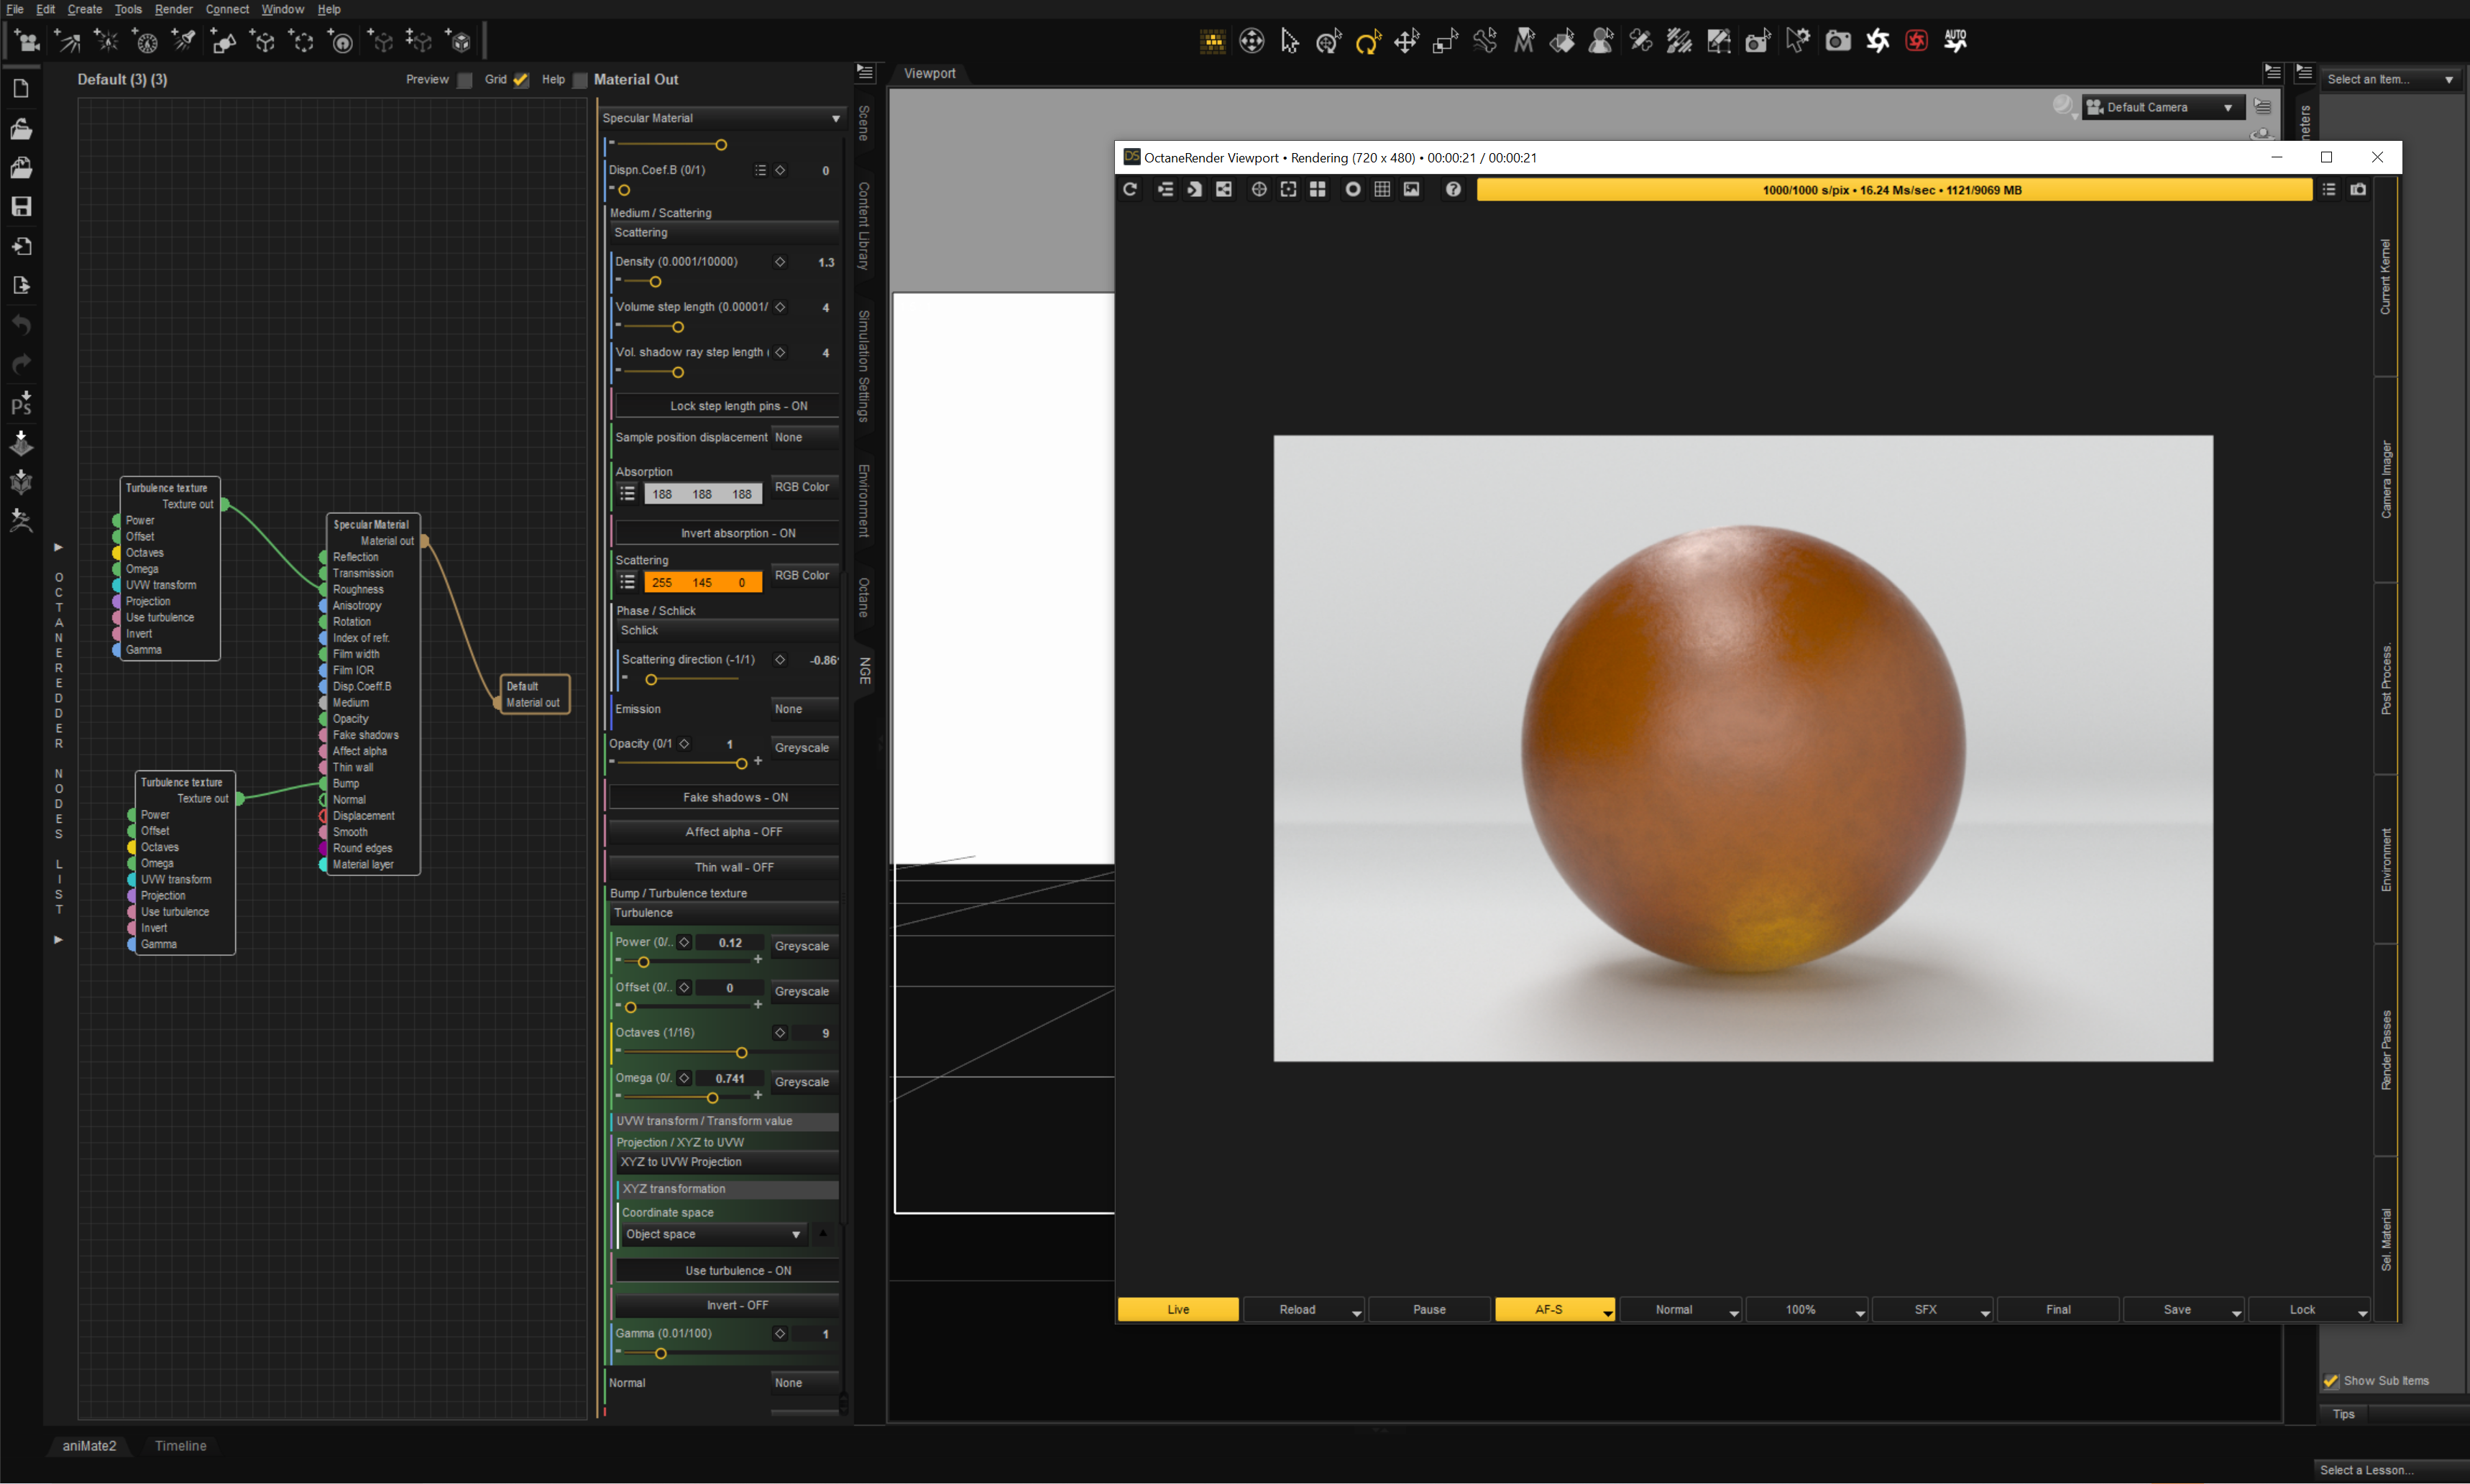Toggle the Grid checkbox
The image size is (2470, 1484).
pyautogui.click(x=520, y=80)
